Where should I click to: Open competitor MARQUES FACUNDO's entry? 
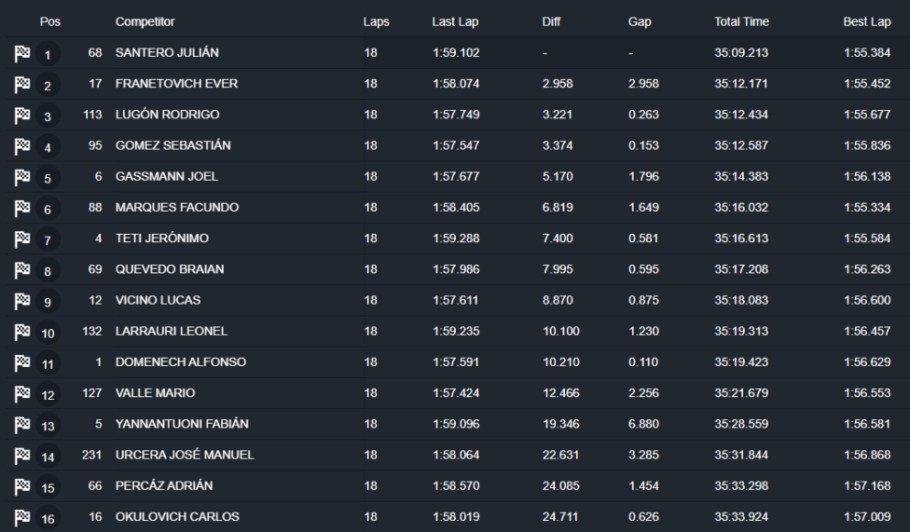pos(177,207)
